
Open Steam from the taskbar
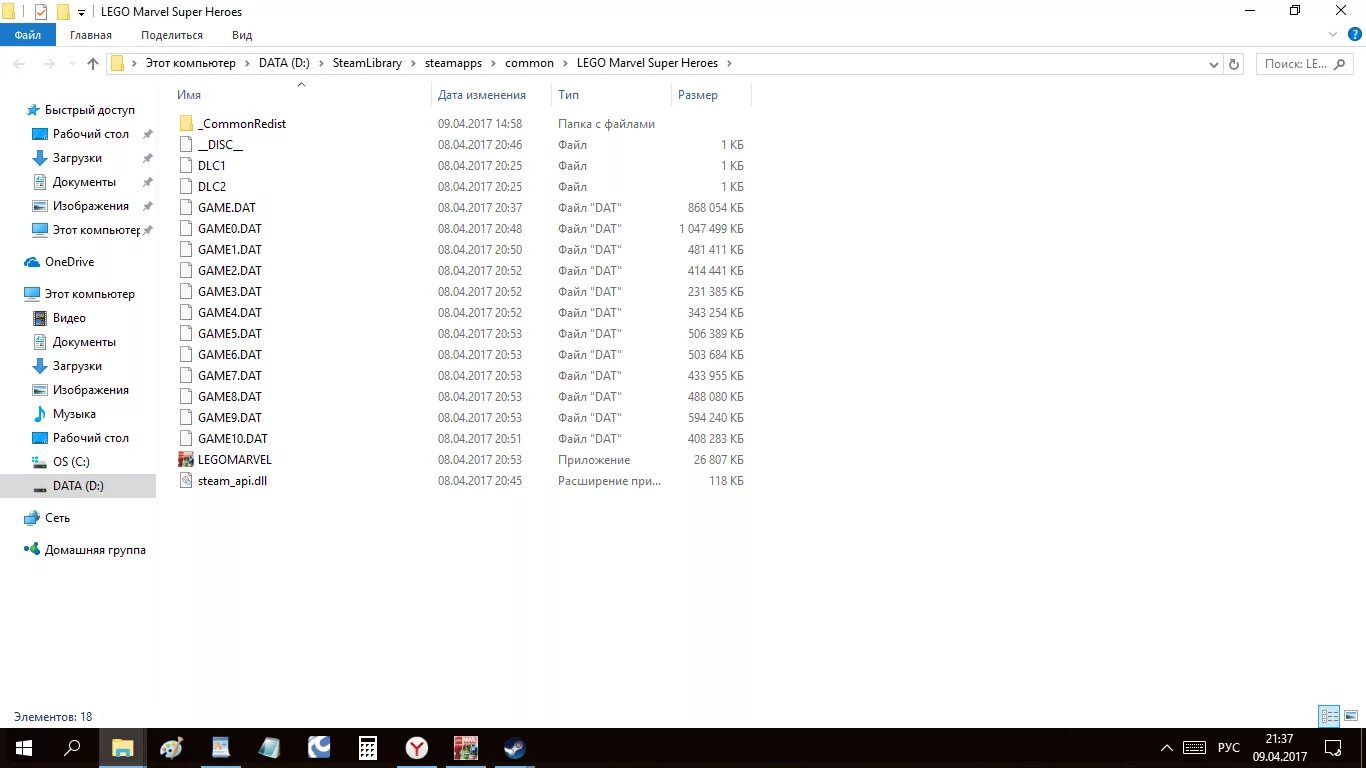pyautogui.click(x=515, y=748)
